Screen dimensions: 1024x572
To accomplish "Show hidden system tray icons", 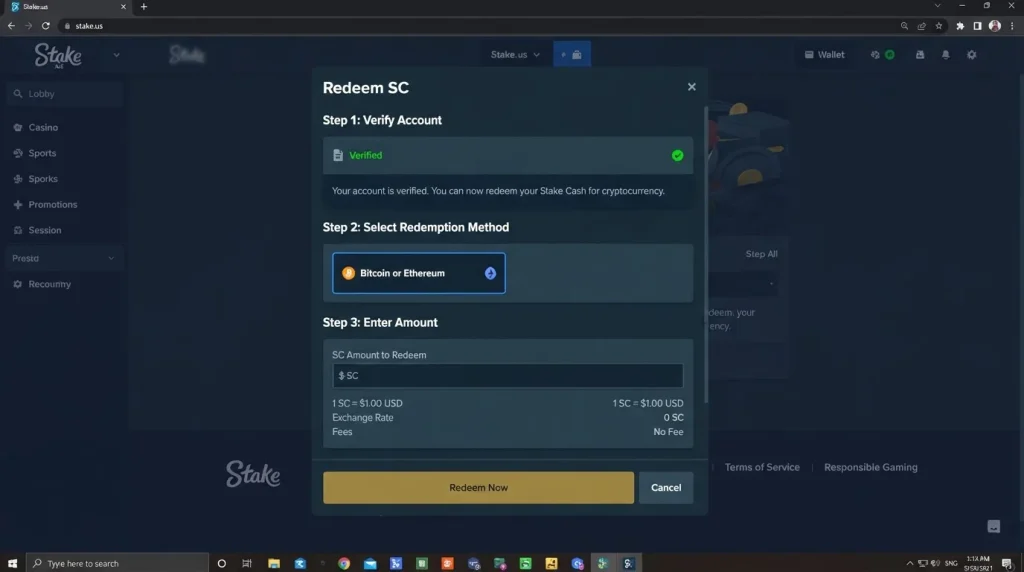I will pos(909,563).
